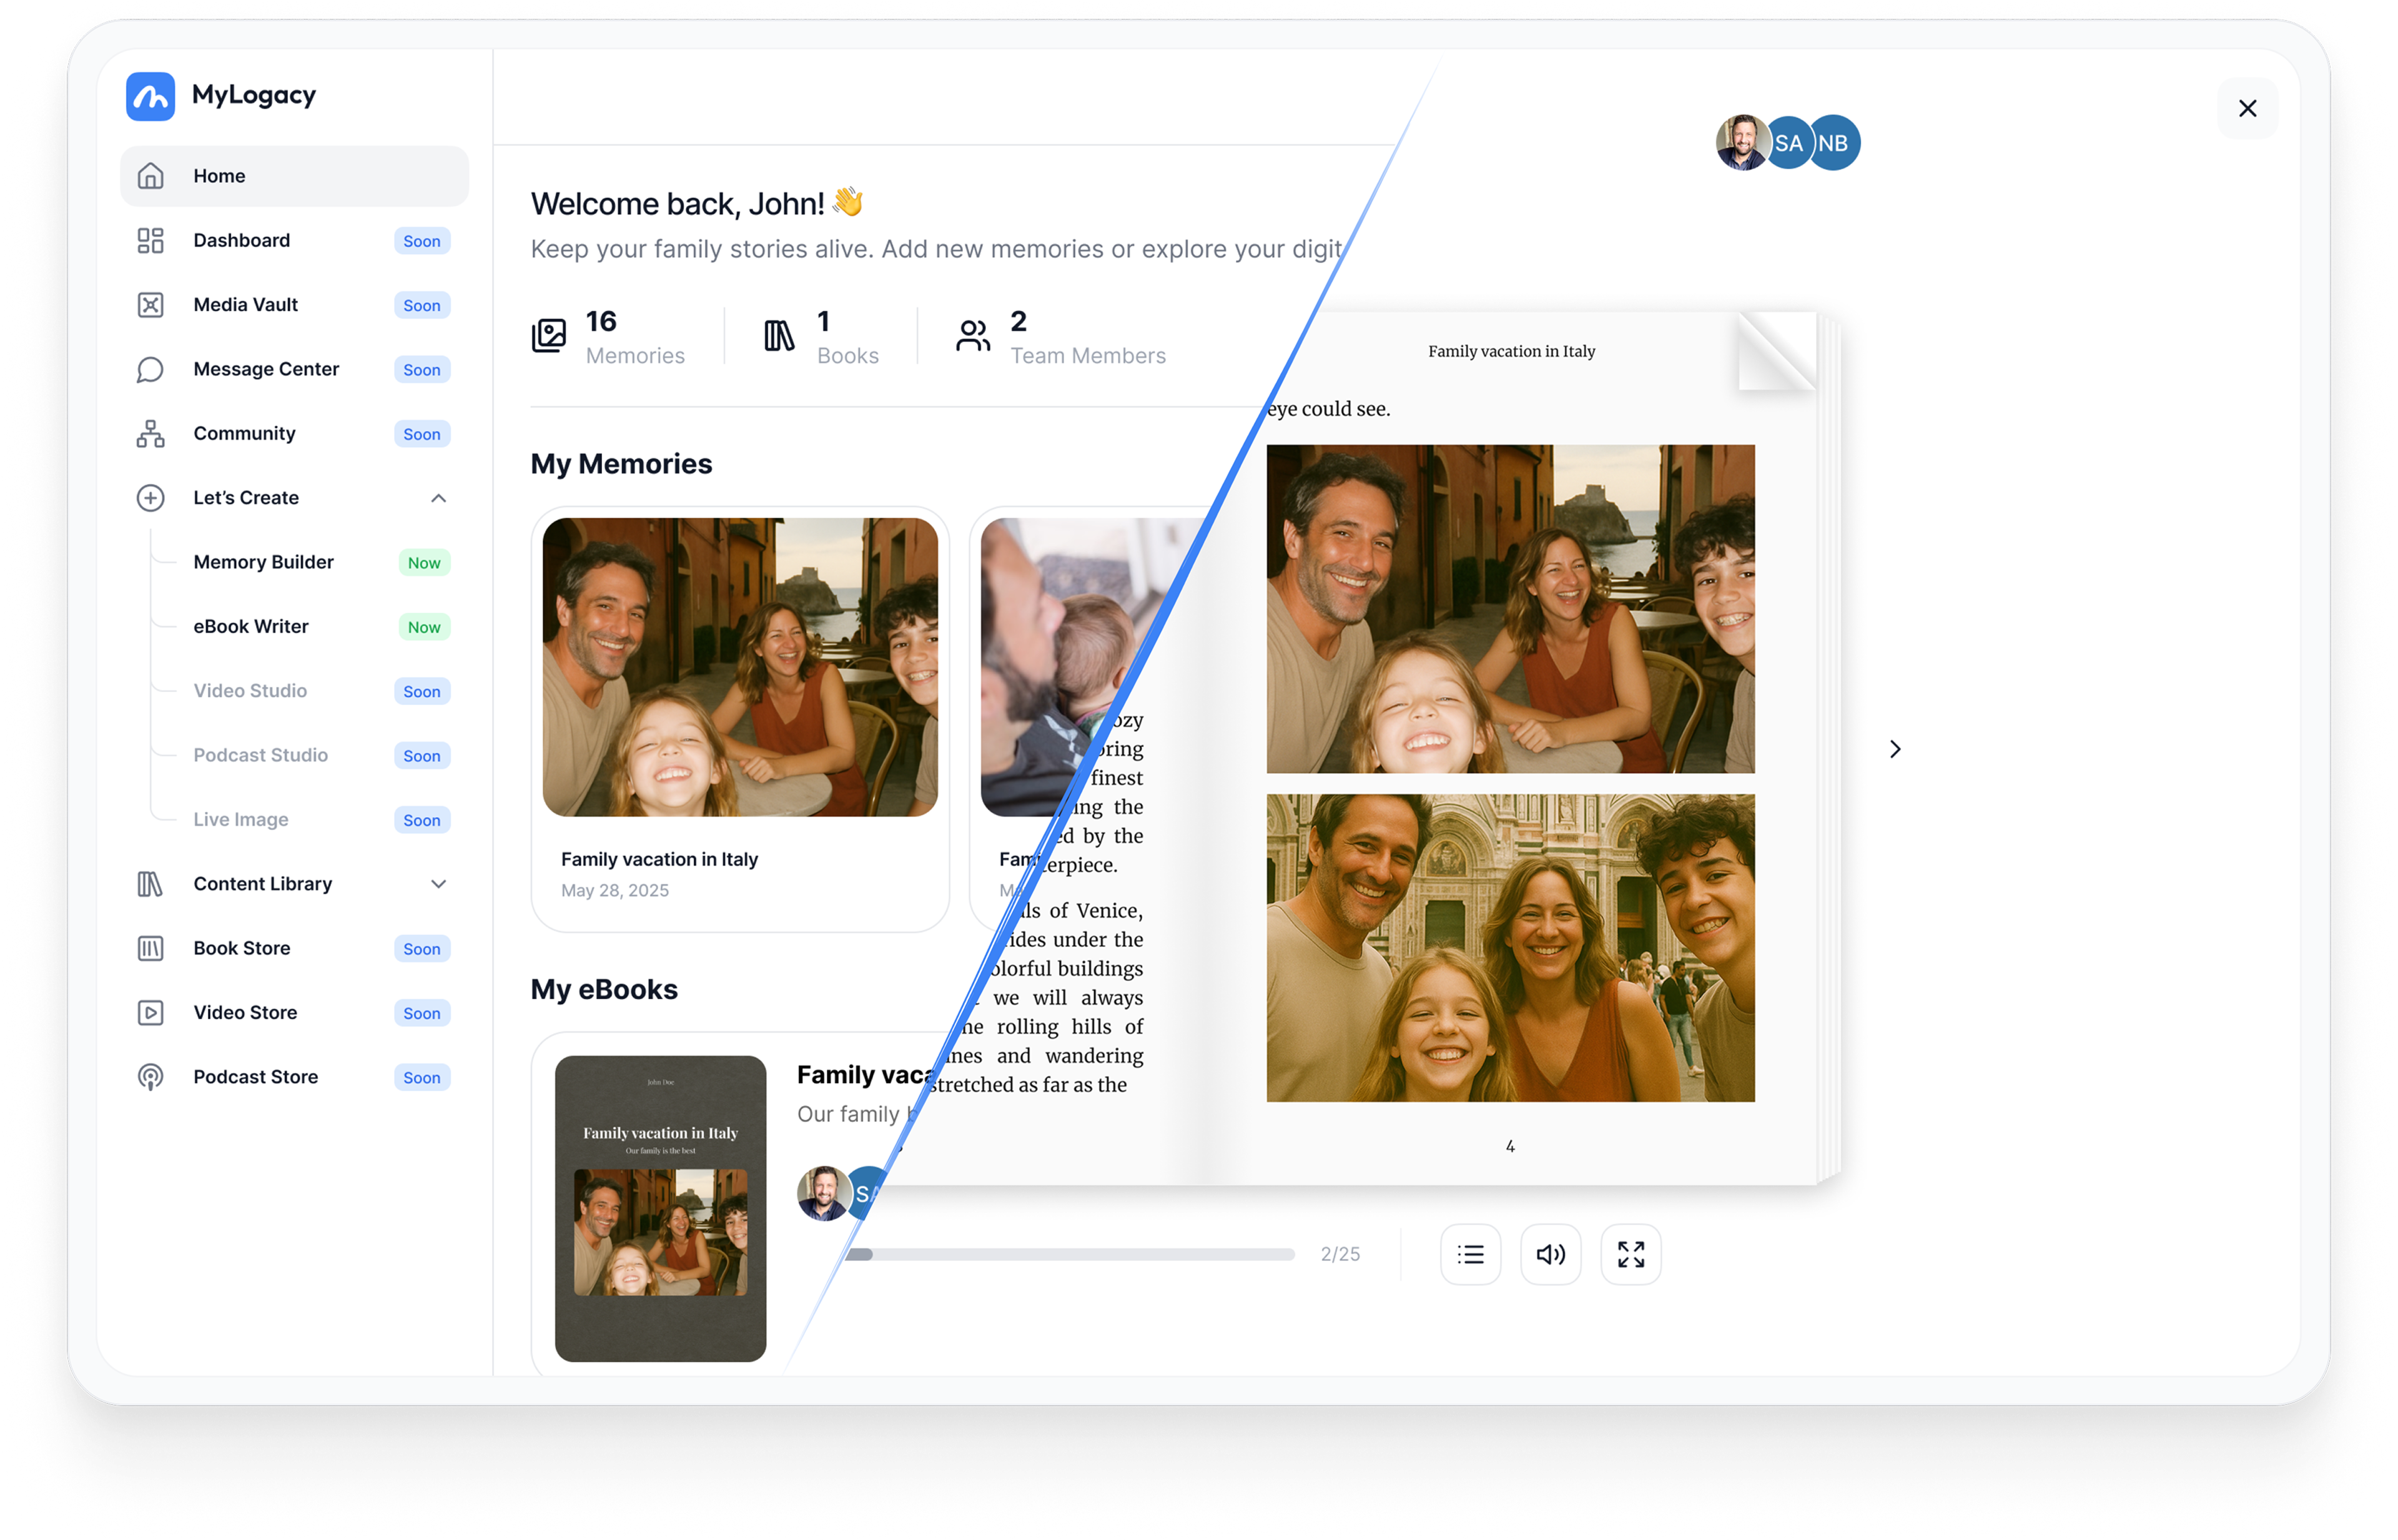2398x1540 pixels.
Task: Open the Dashboard menu item
Action: [x=242, y=241]
